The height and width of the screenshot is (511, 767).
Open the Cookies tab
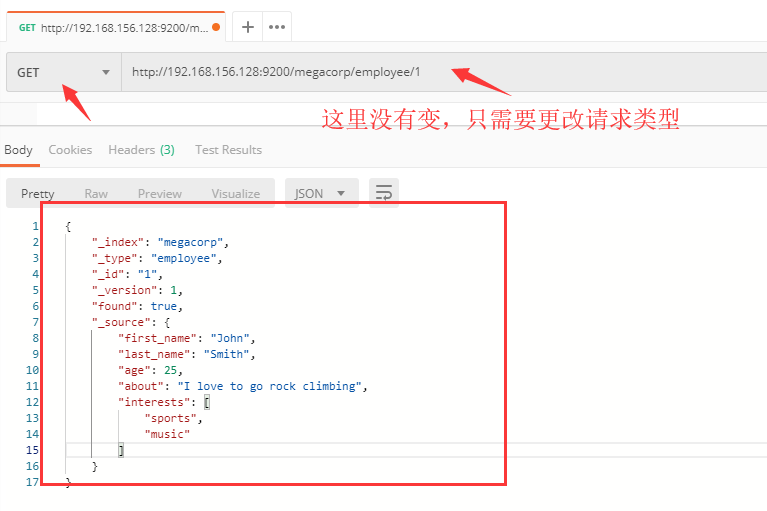click(x=70, y=150)
